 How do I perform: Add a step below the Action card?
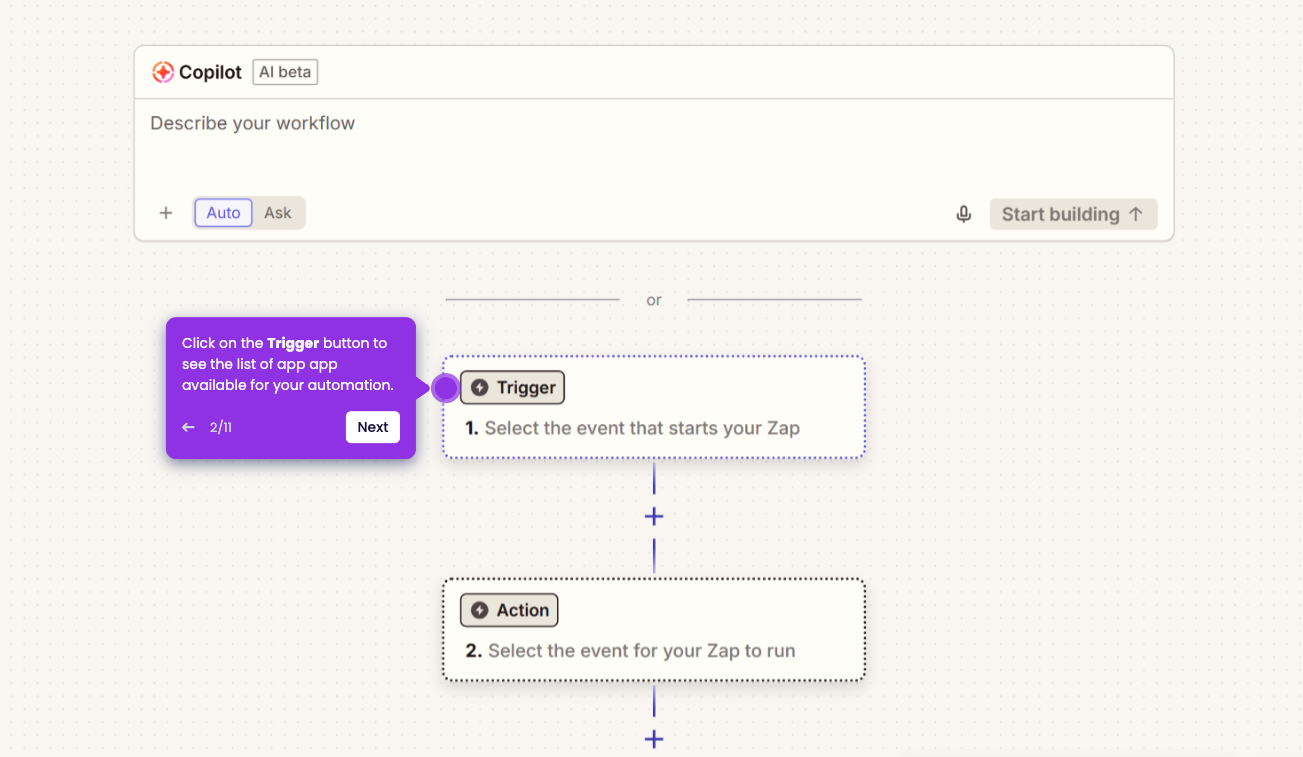click(654, 740)
